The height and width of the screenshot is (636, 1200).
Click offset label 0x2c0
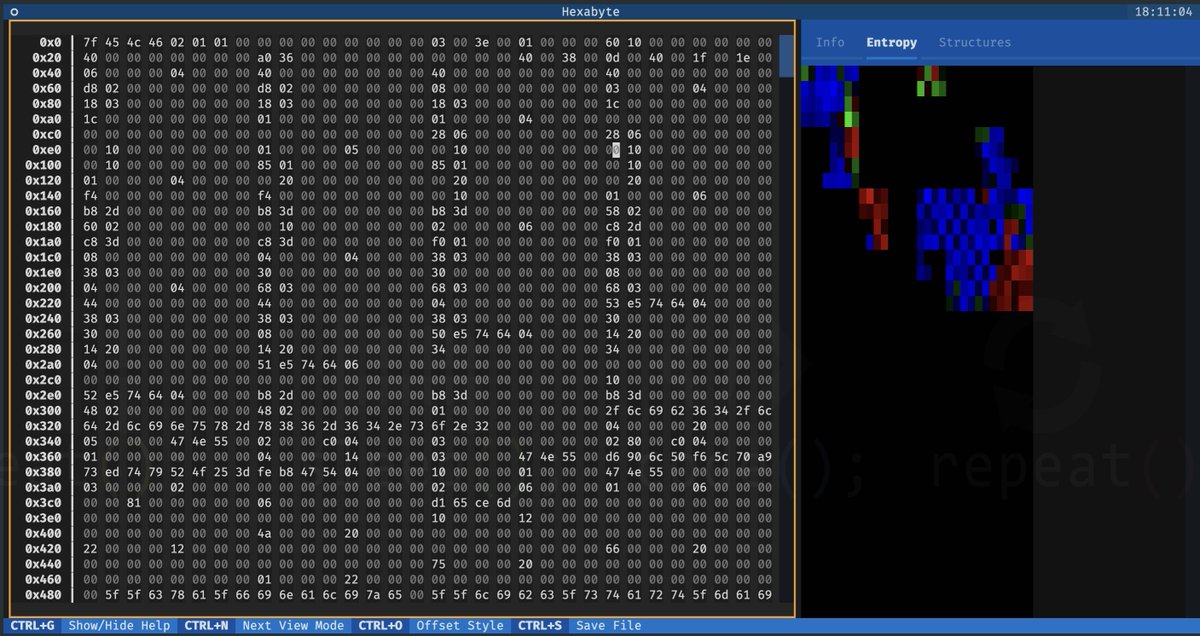coord(43,380)
